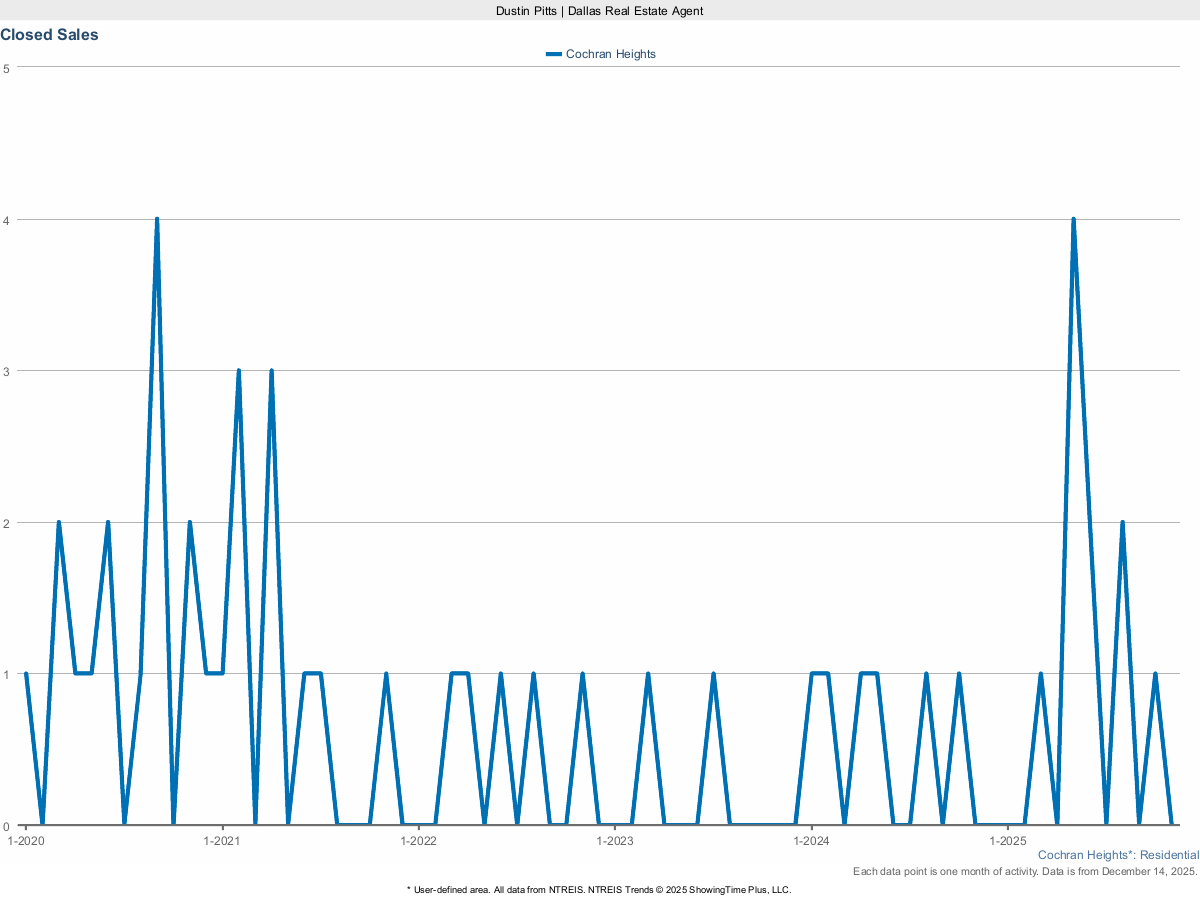The width and height of the screenshot is (1200, 900).
Task: Click the NTREIS Trends copyright footer text
Action: click(x=600, y=889)
